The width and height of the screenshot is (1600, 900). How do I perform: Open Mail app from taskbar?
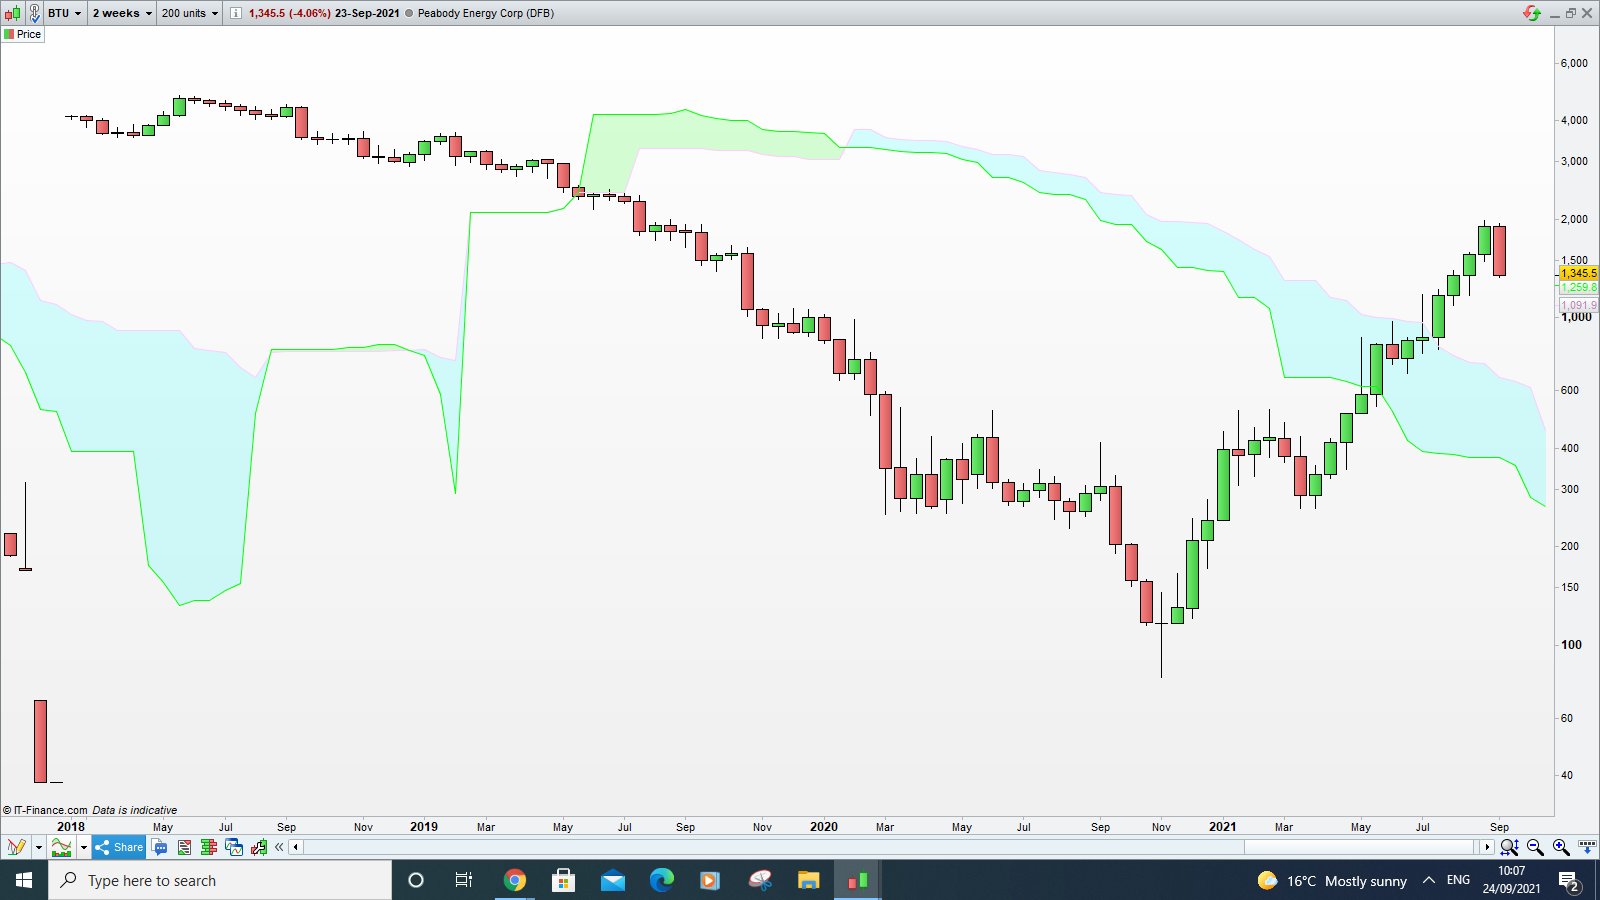[612, 880]
